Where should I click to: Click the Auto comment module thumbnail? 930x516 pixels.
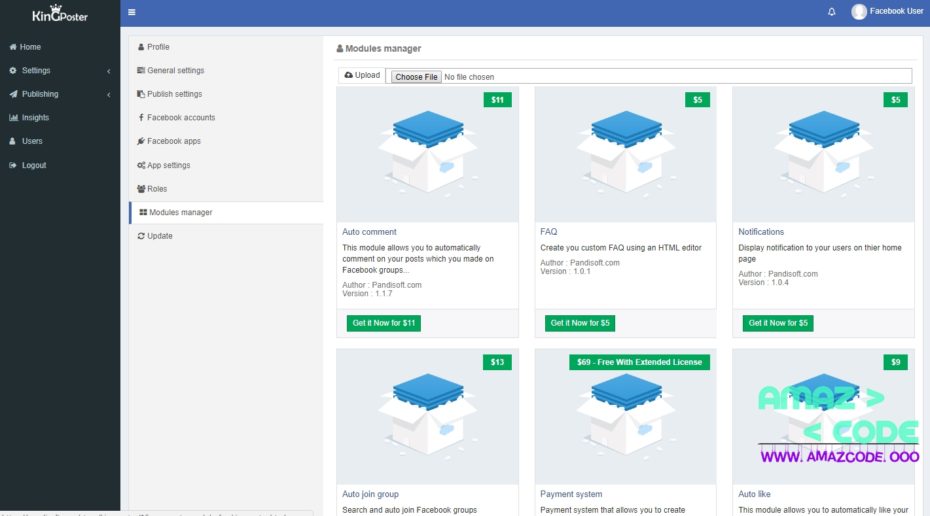click(x=428, y=155)
